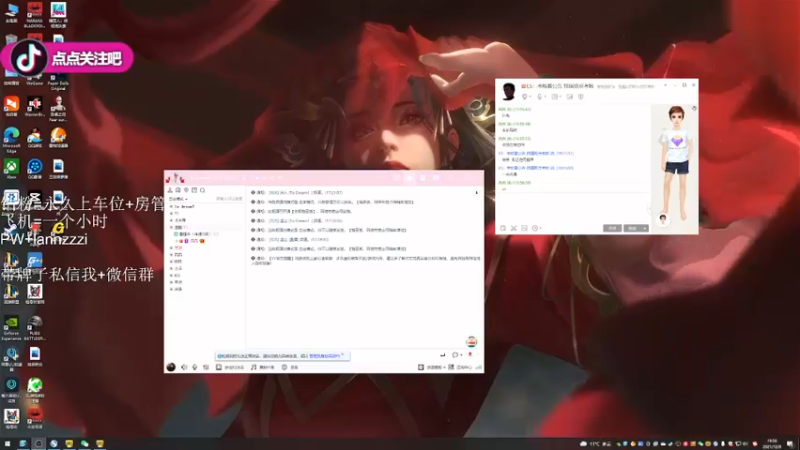Click the microphone icon in chat window toolbar
This screenshot has width=800, height=450.
[540, 97]
